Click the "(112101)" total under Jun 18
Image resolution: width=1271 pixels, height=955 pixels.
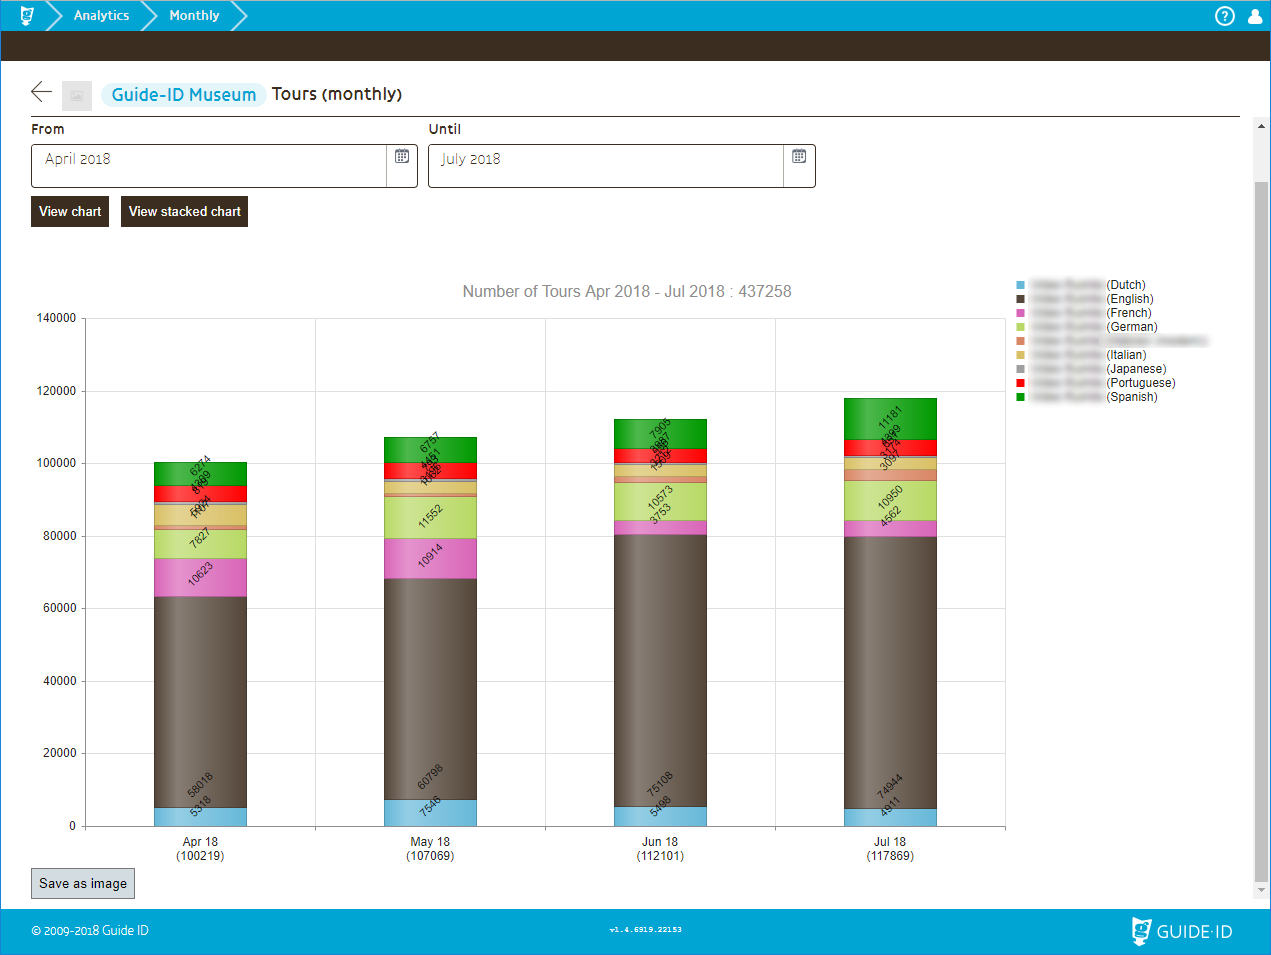click(x=660, y=856)
